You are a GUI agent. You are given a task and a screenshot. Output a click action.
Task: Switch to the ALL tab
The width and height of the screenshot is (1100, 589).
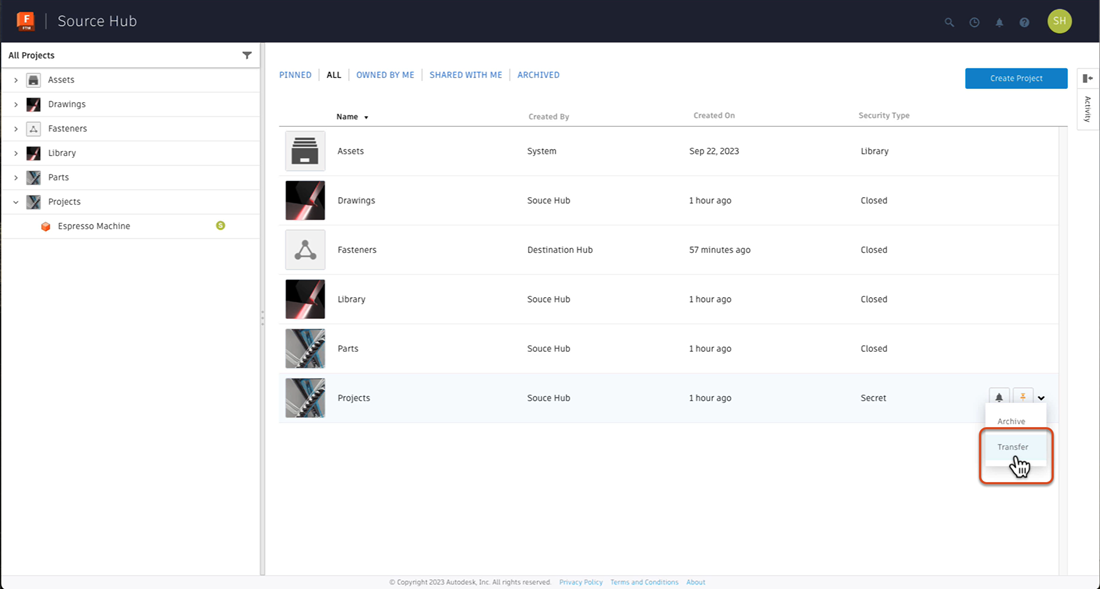coord(334,75)
